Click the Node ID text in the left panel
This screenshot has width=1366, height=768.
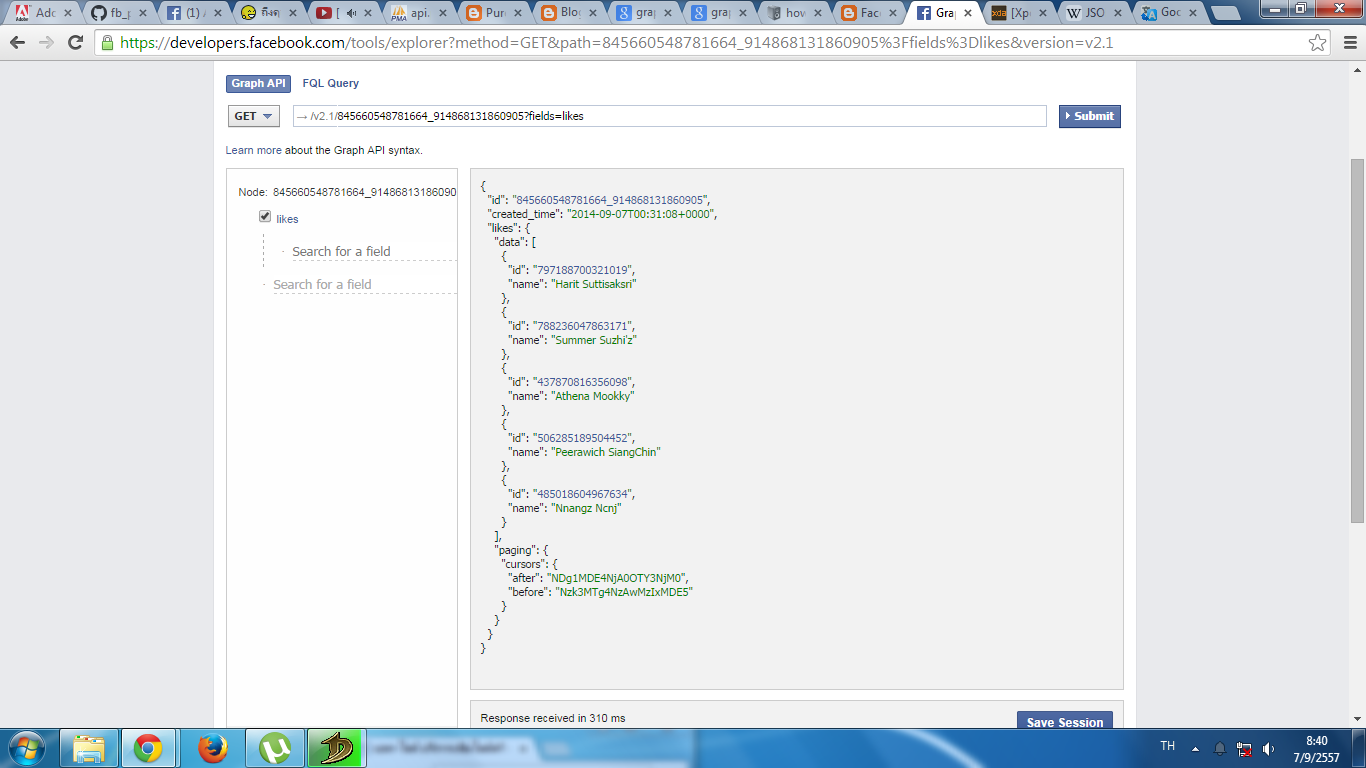pos(364,191)
